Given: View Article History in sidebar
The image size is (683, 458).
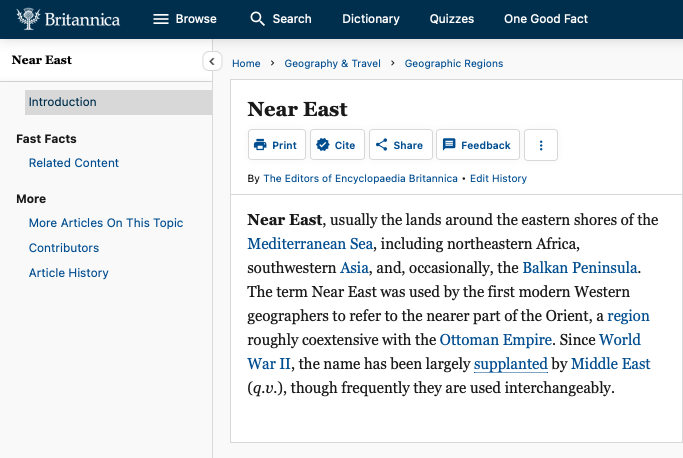Looking at the screenshot, I should coord(69,273).
